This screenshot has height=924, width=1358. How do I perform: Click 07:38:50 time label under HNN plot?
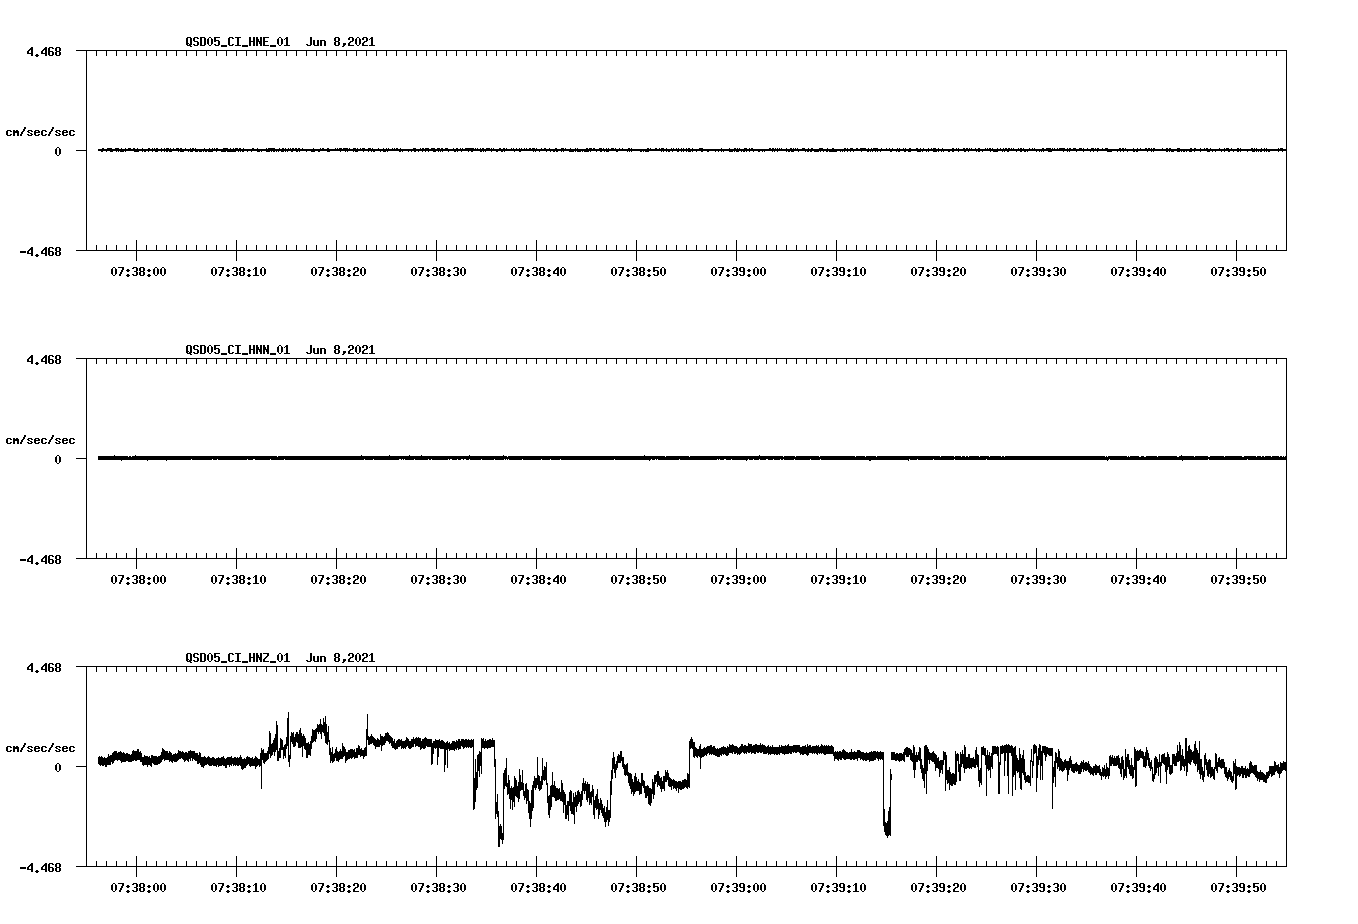(638, 579)
